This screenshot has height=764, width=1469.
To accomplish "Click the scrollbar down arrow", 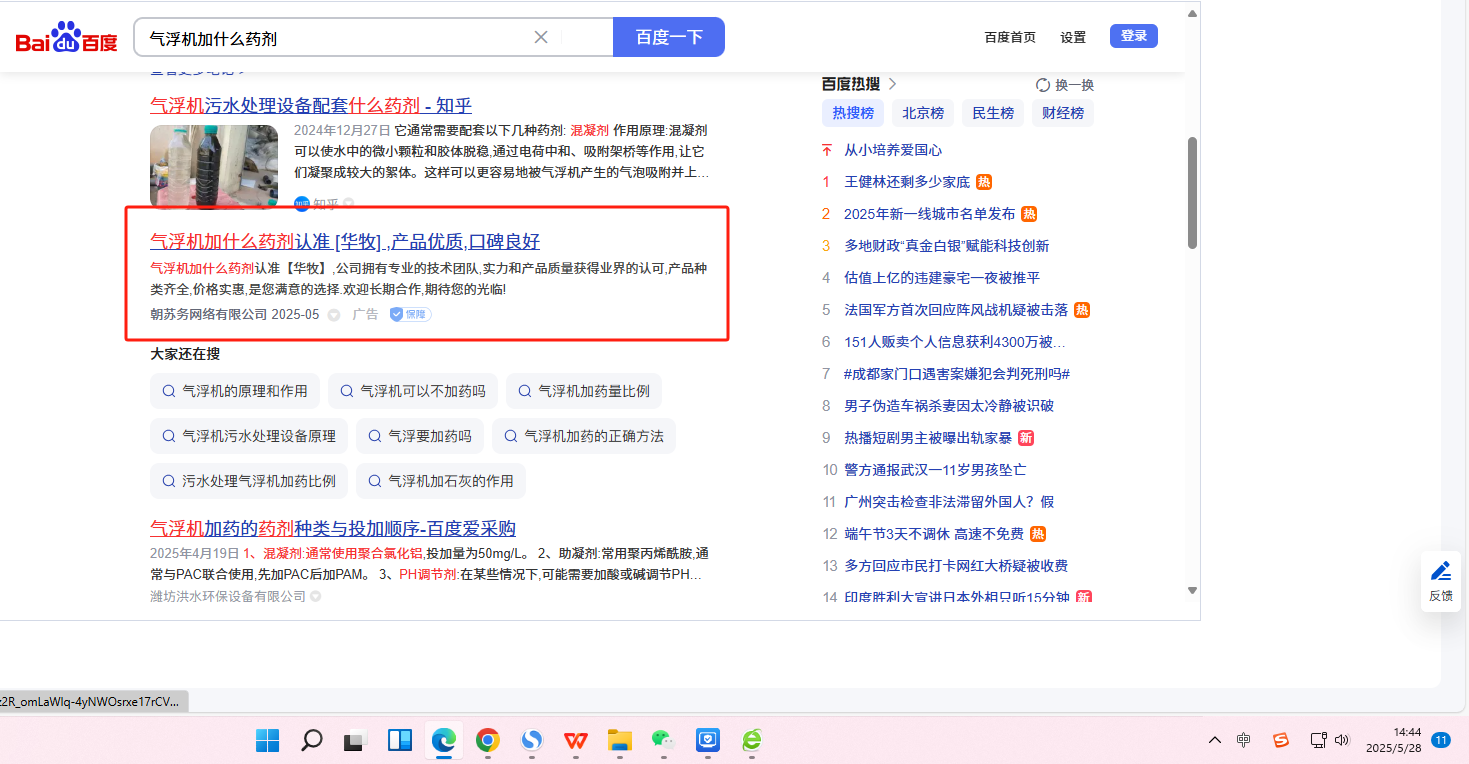I will pos(1192,590).
